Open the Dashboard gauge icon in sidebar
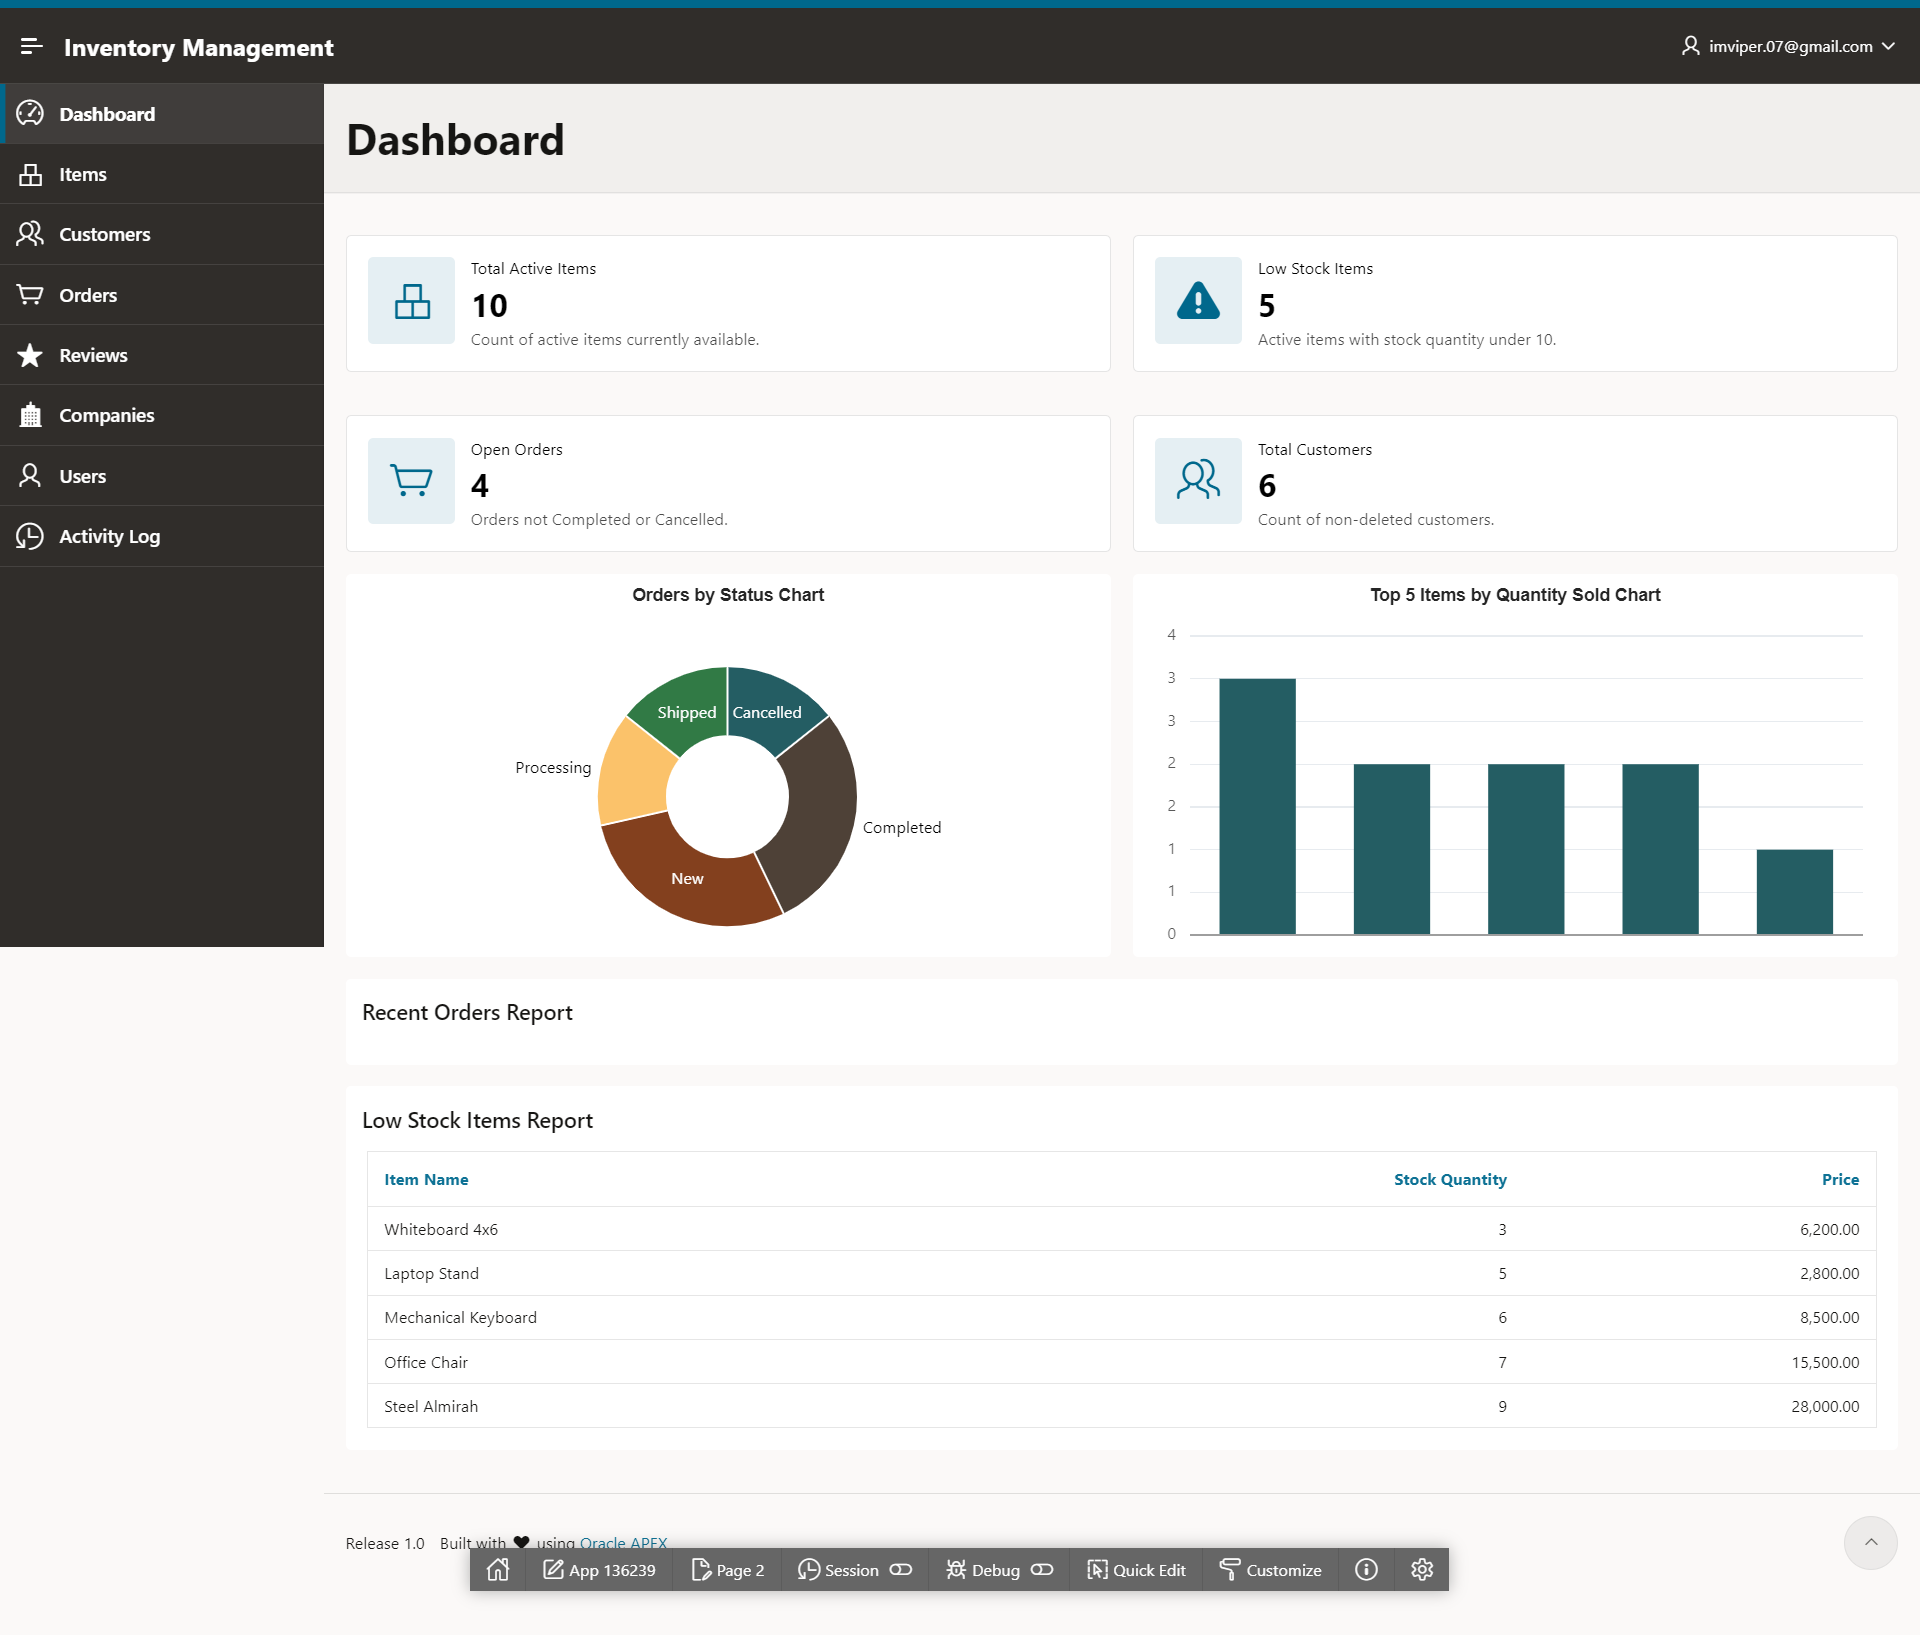This screenshot has width=1920, height=1635. coord(30,113)
